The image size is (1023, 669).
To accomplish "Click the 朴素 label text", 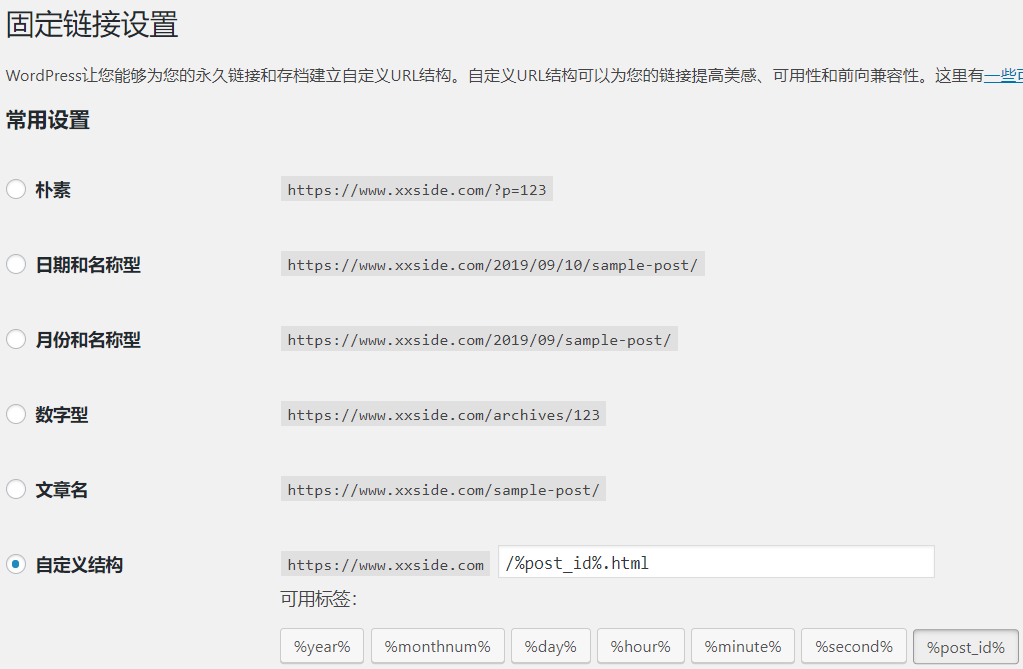I will (53, 190).
